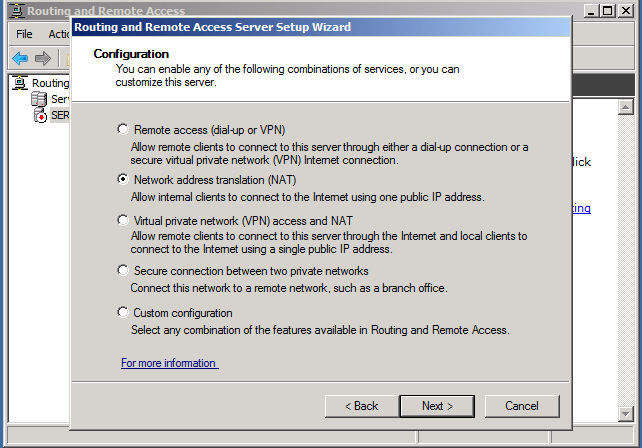Proceed with the Next button
Screen dimensions: 642x448
(x=437, y=406)
